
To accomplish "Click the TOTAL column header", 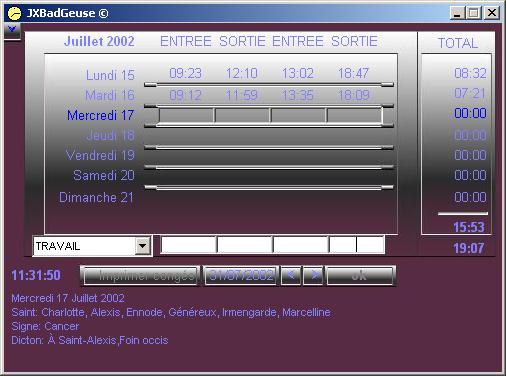I will tap(458, 43).
